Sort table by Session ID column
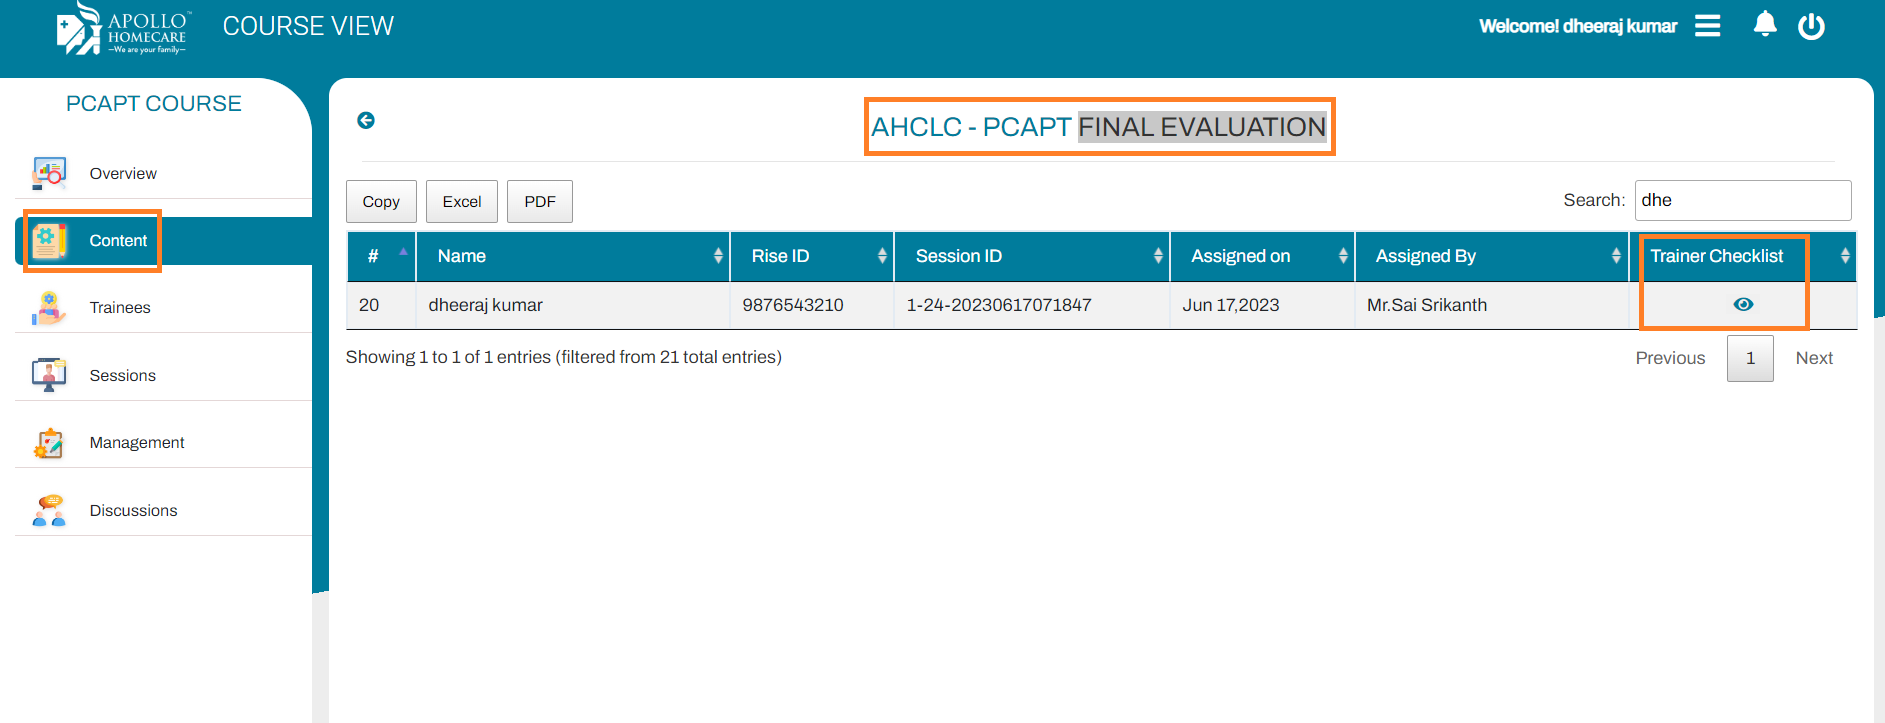This screenshot has height=723, width=1885. click(1032, 256)
